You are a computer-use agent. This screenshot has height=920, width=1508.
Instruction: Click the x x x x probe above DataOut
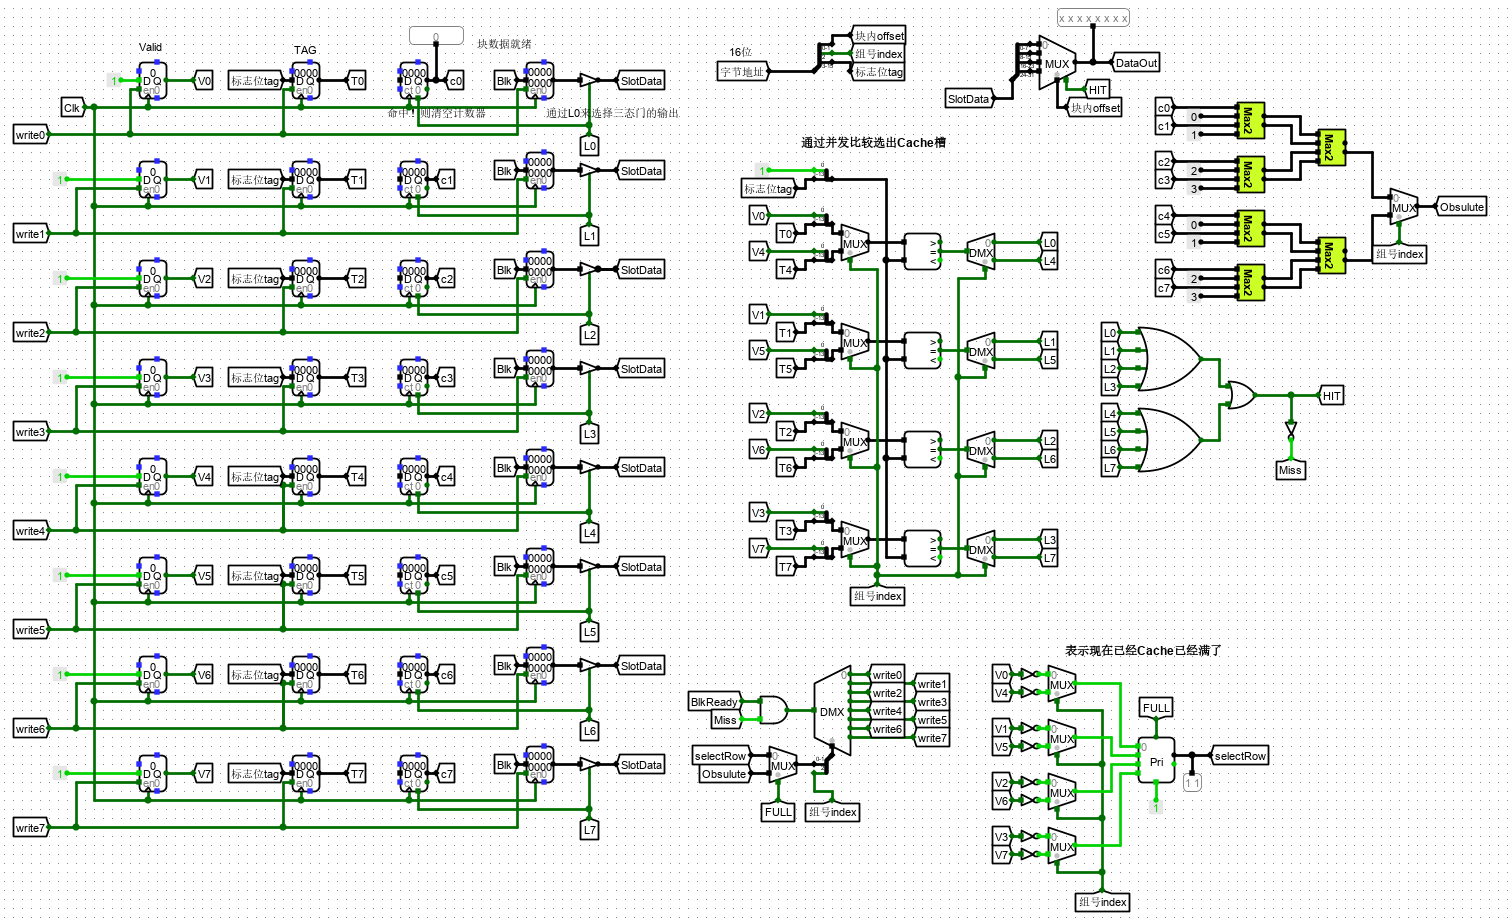(x=1093, y=18)
